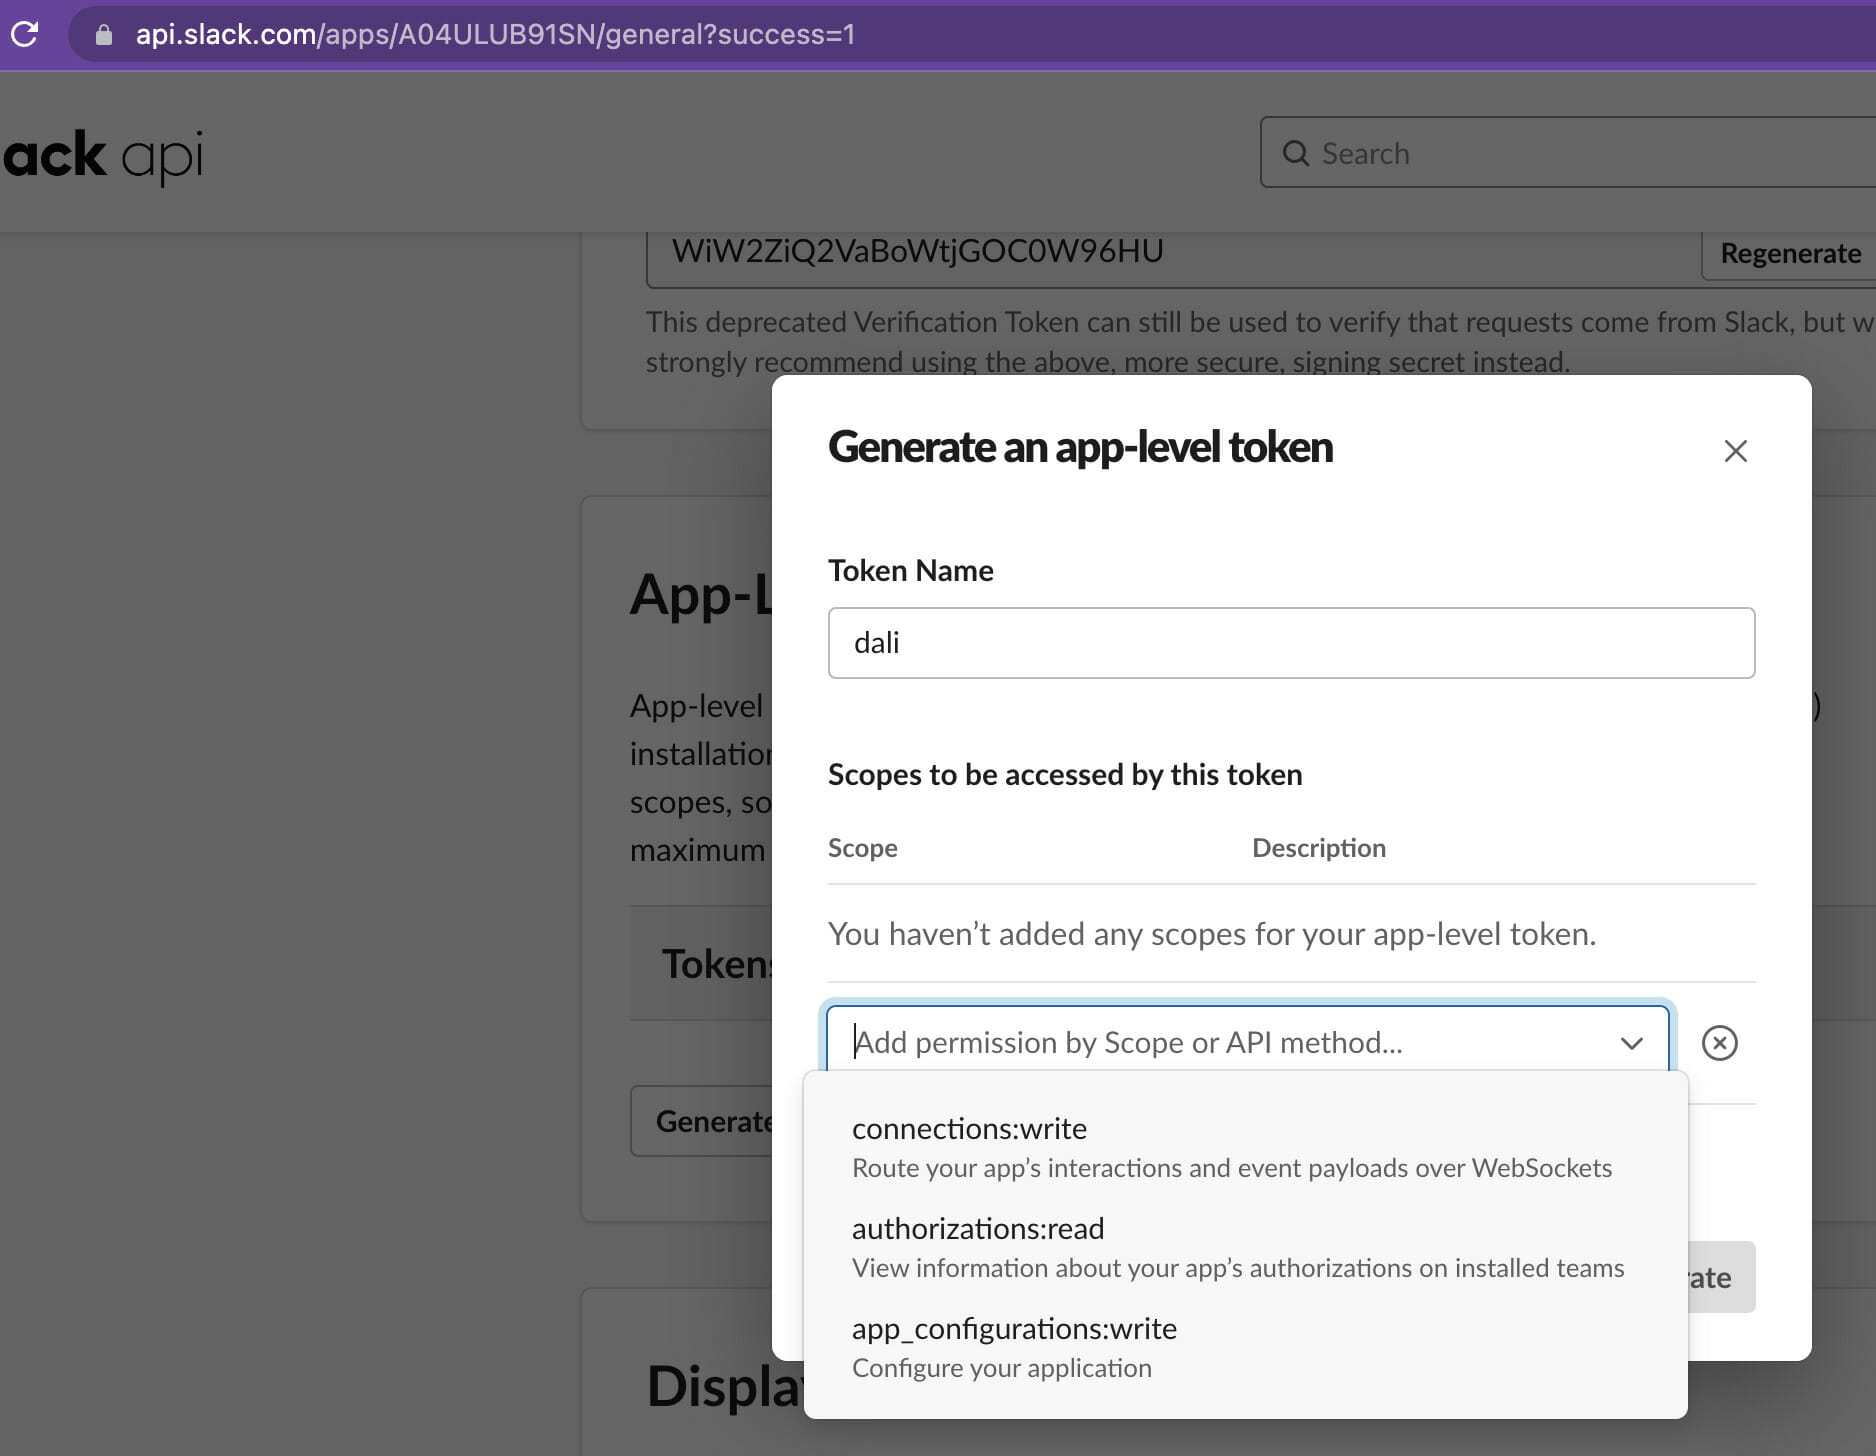Click the chevron arrow of scope dropdown
This screenshot has width=1876, height=1456.
pyautogui.click(x=1632, y=1043)
